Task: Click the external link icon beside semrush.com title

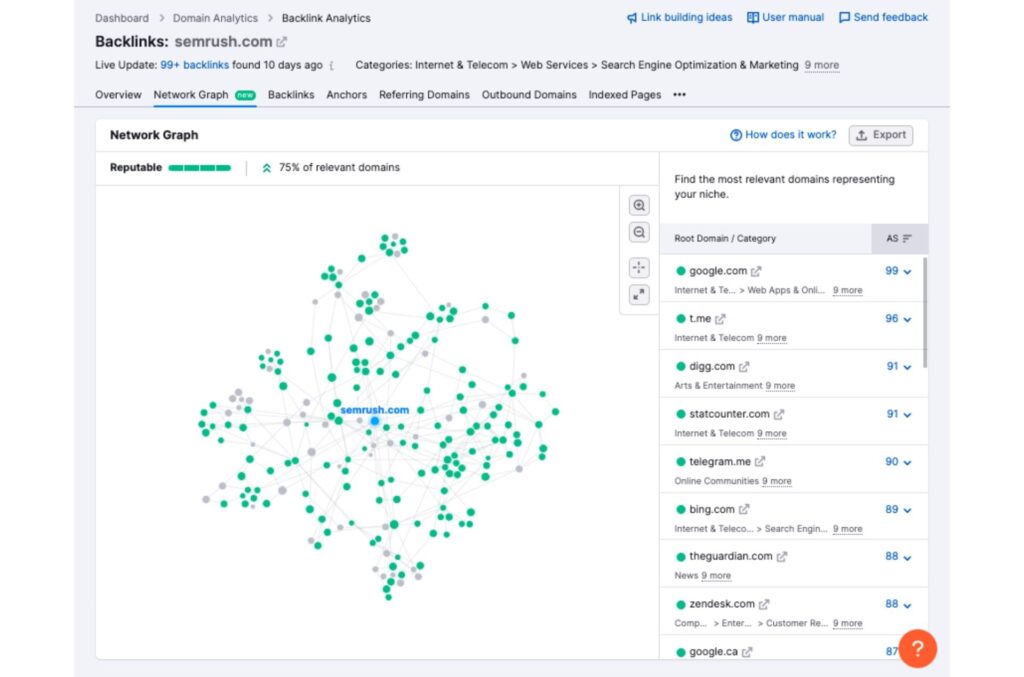Action: point(284,42)
